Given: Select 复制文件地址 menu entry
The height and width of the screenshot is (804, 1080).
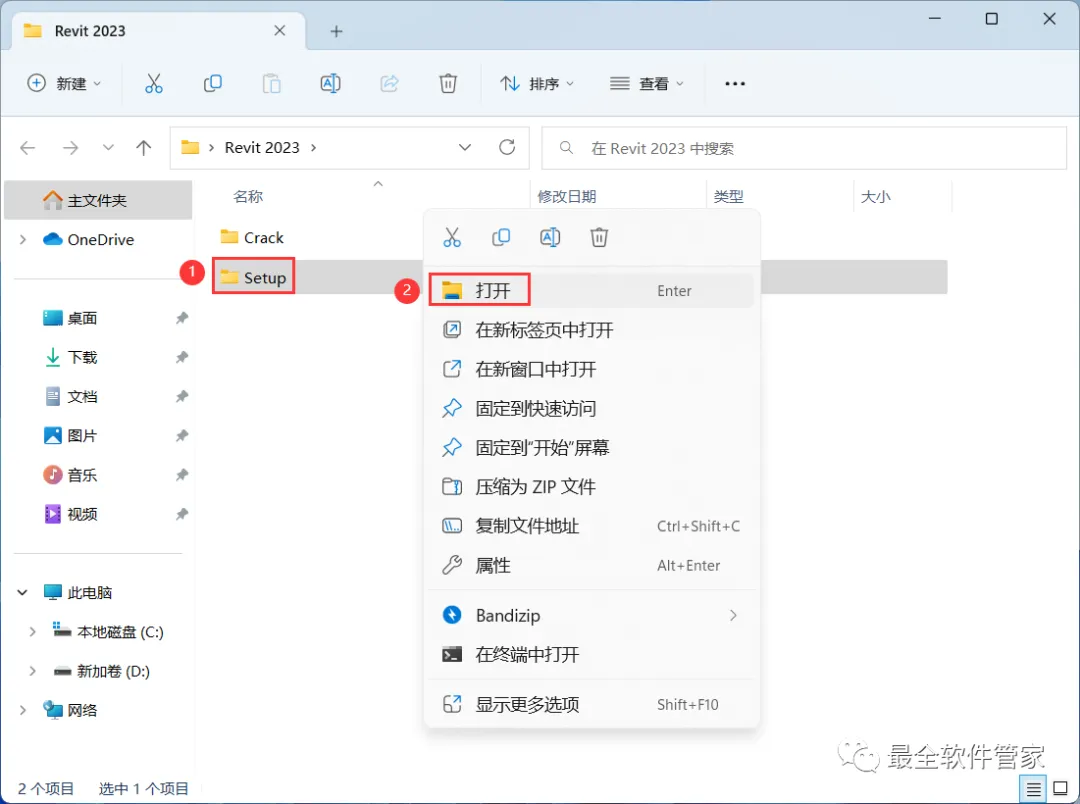Looking at the screenshot, I should (592, 526).
